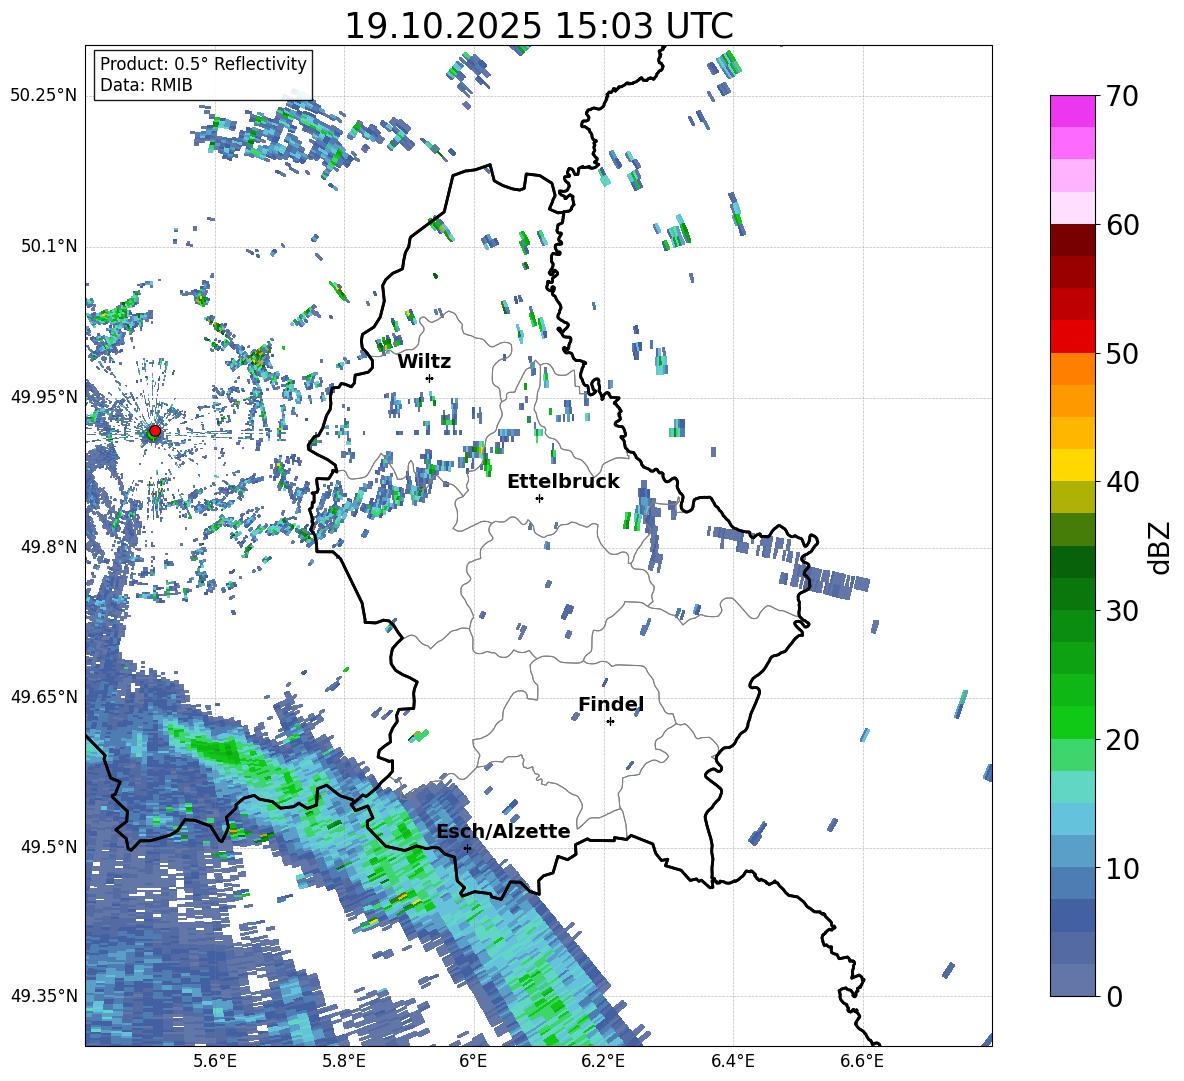Pick the magenta top colorbar segment

tap(1072, 112)
